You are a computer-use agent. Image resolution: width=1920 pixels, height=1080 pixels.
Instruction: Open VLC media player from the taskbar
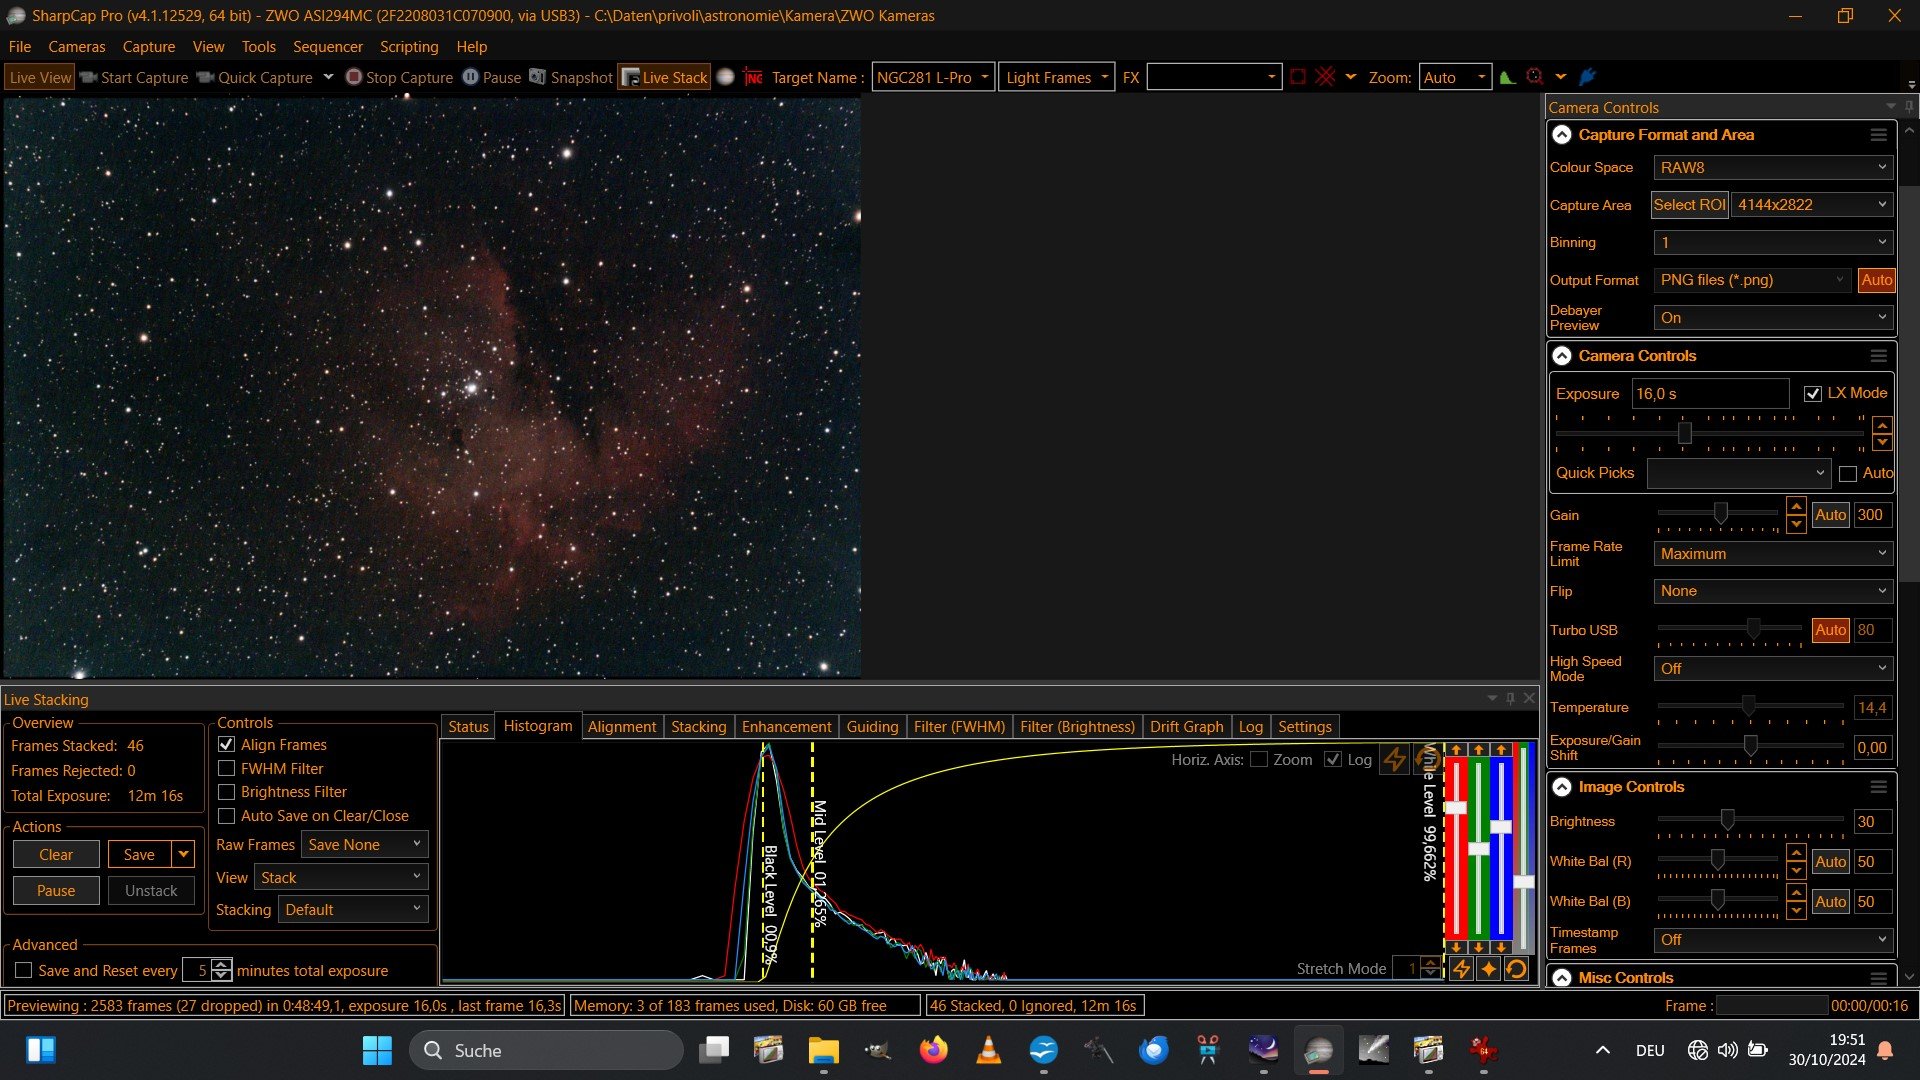tap(988, 1050)
